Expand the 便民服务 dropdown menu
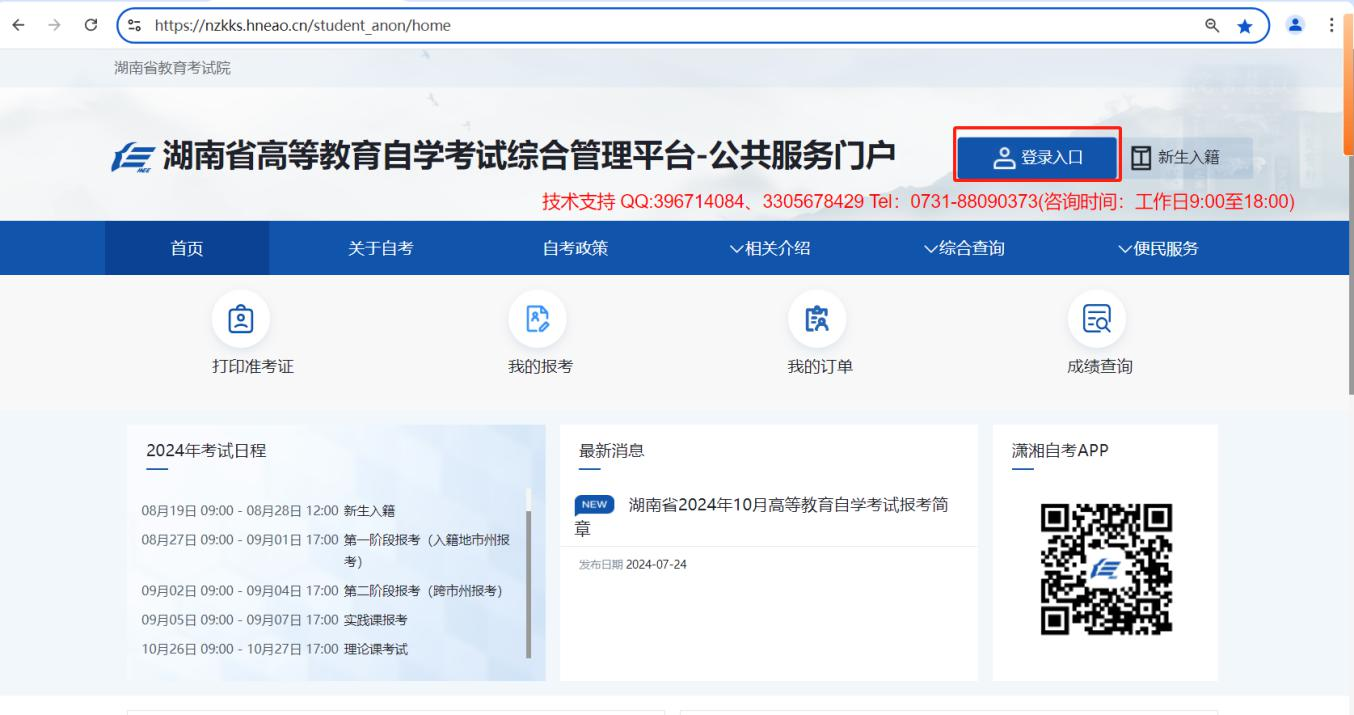 coord(1158,249)
